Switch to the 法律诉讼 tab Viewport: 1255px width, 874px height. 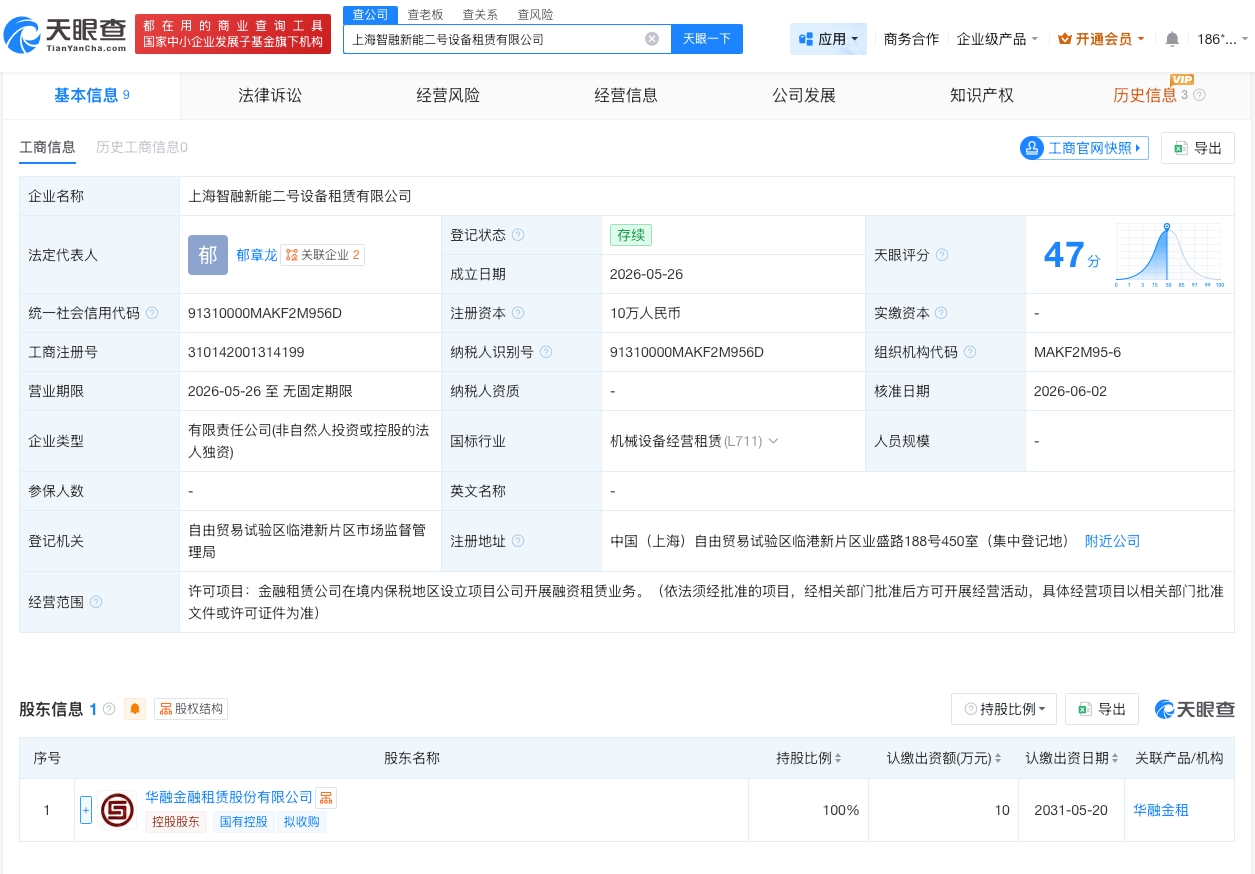pos(270,96)
